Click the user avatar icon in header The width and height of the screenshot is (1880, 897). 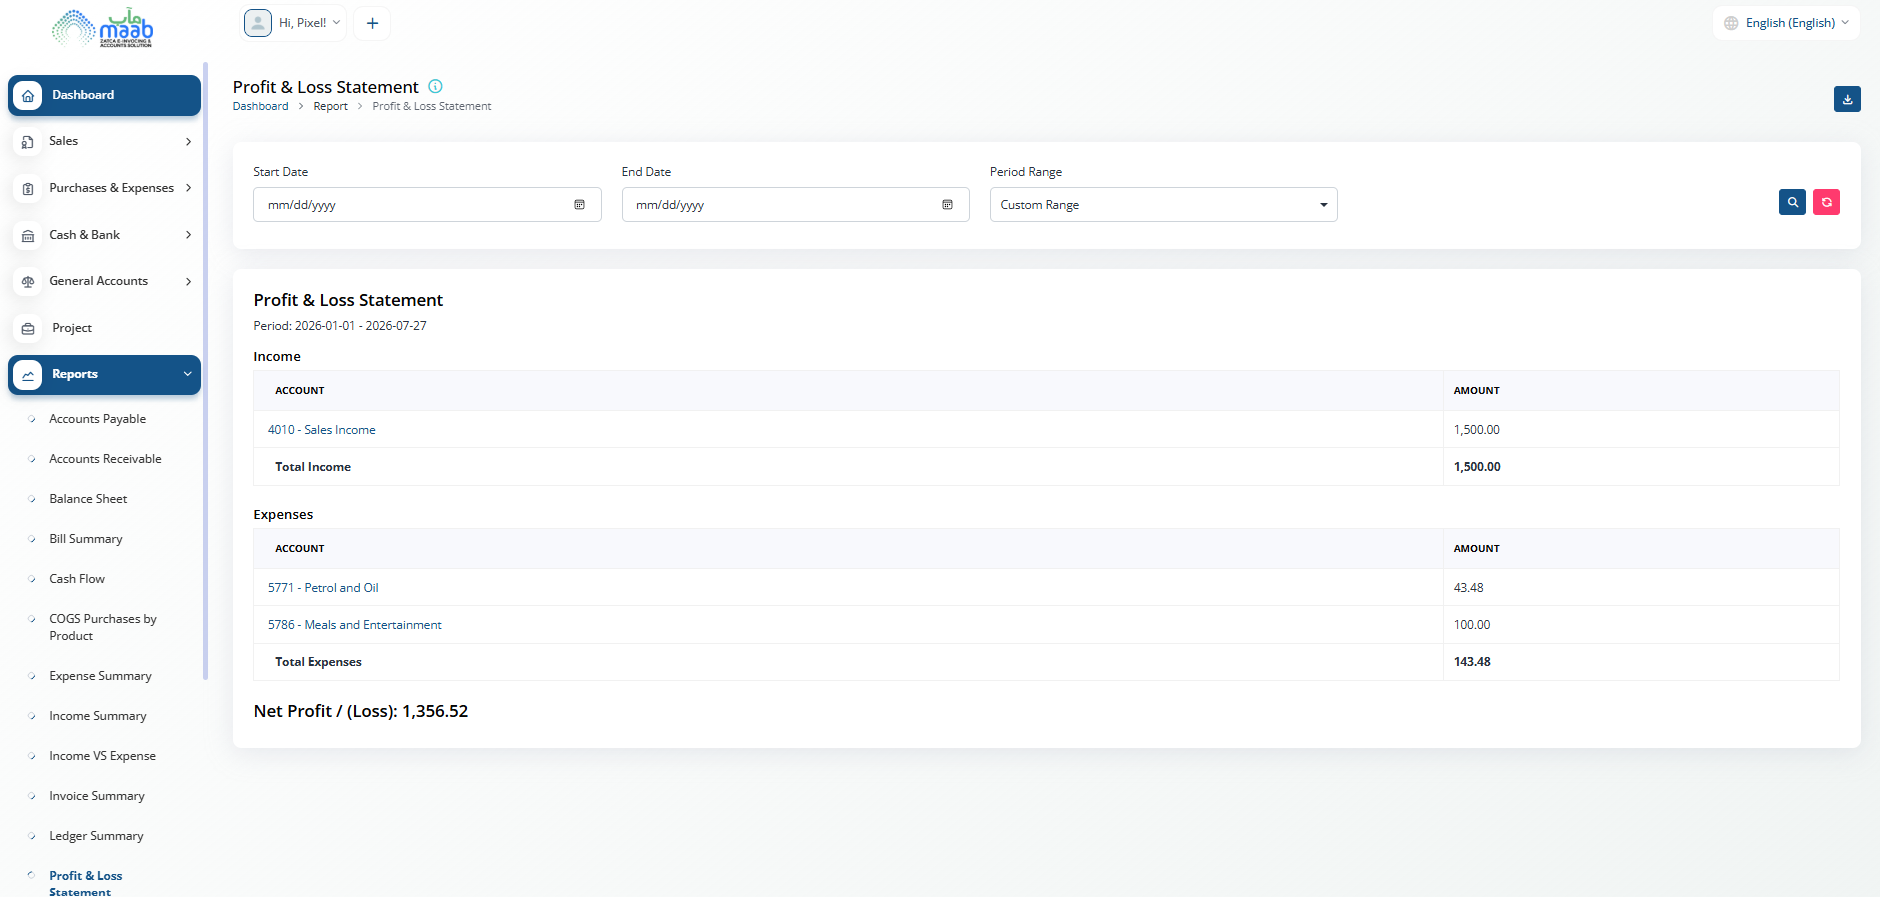pos(258,23)
